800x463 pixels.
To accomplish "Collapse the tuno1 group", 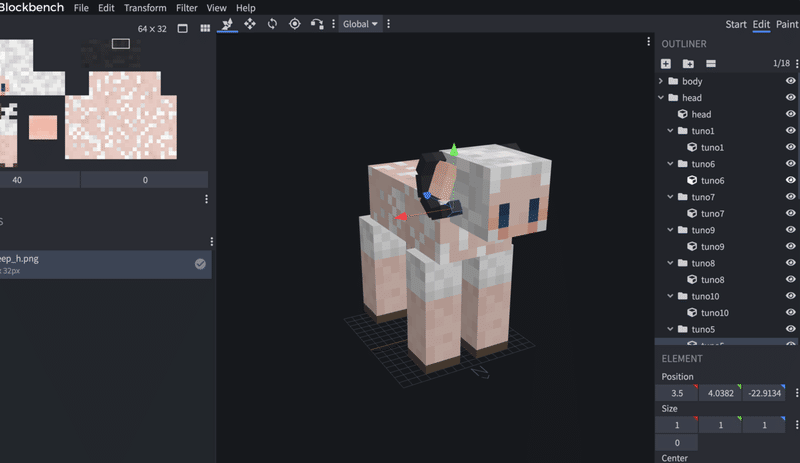I will [x=670, y=131].
